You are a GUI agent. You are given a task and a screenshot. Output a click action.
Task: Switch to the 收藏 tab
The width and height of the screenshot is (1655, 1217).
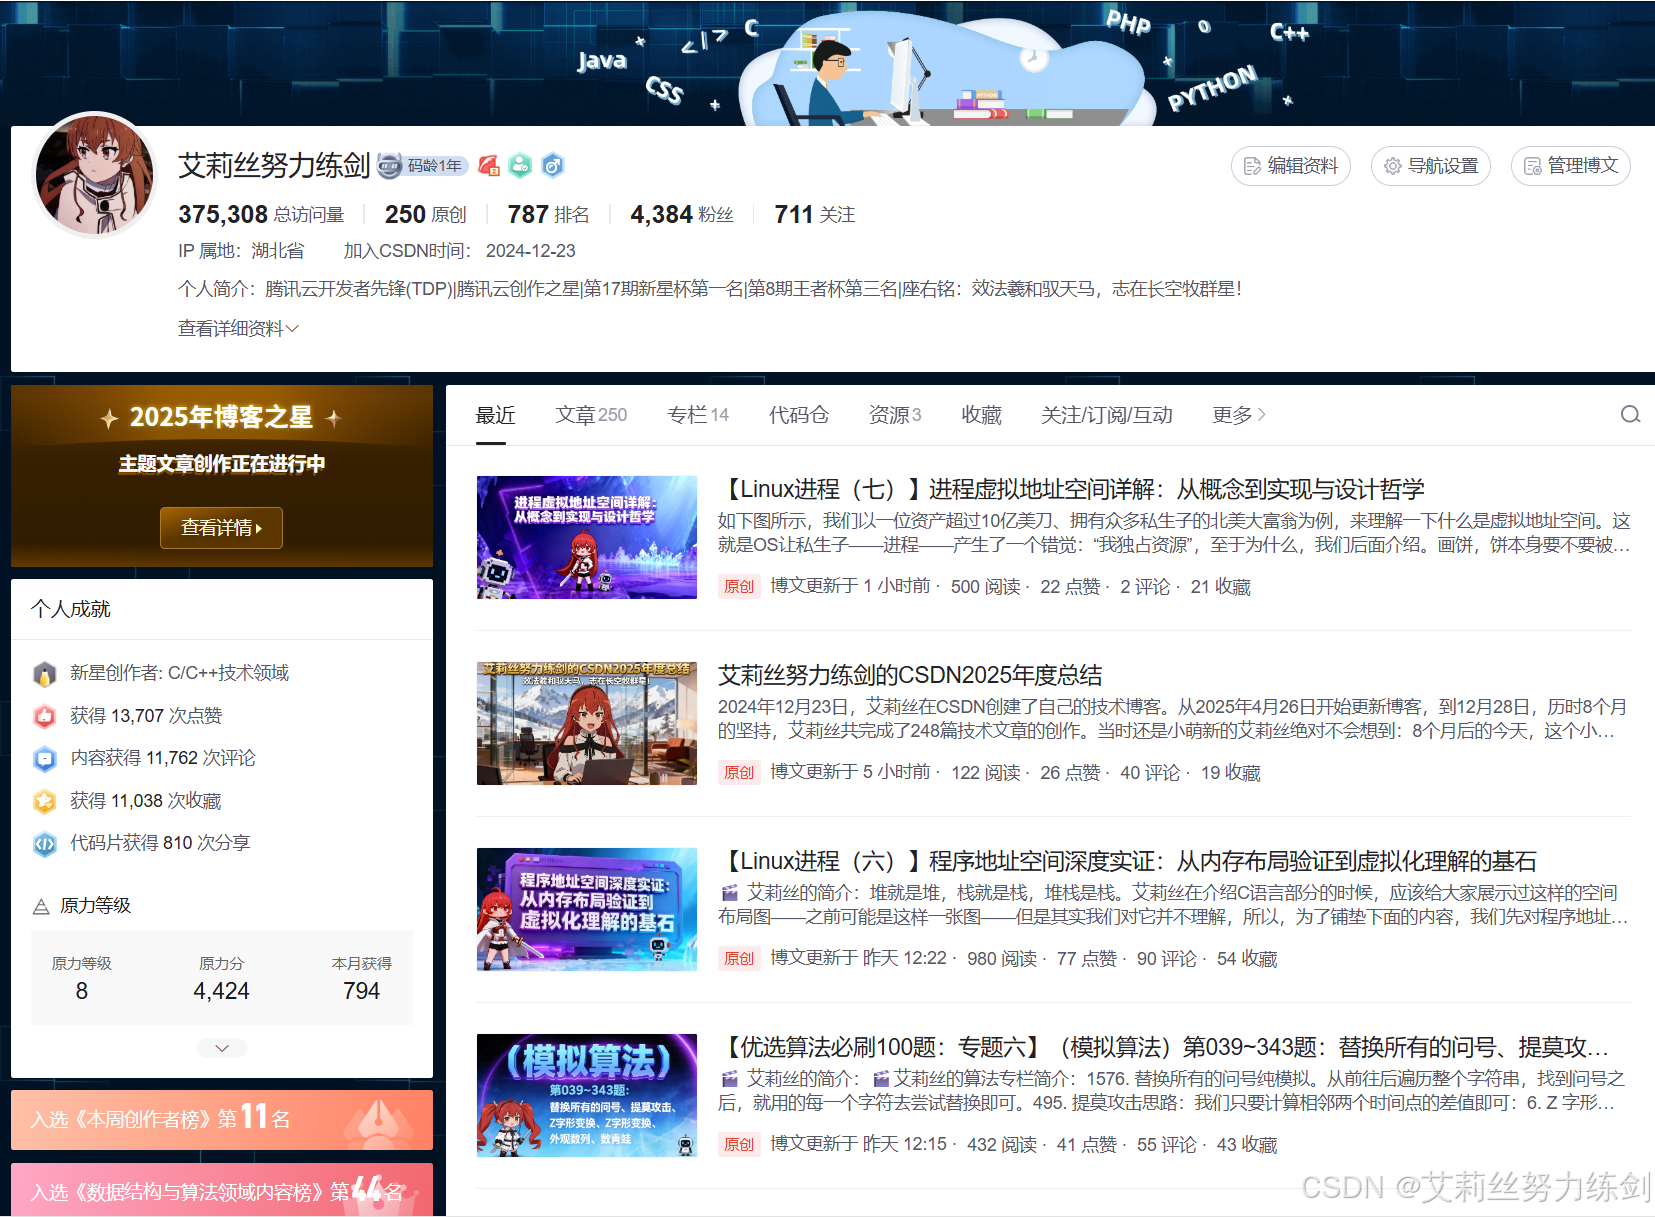pyautogui.click(x=981, y=415)
